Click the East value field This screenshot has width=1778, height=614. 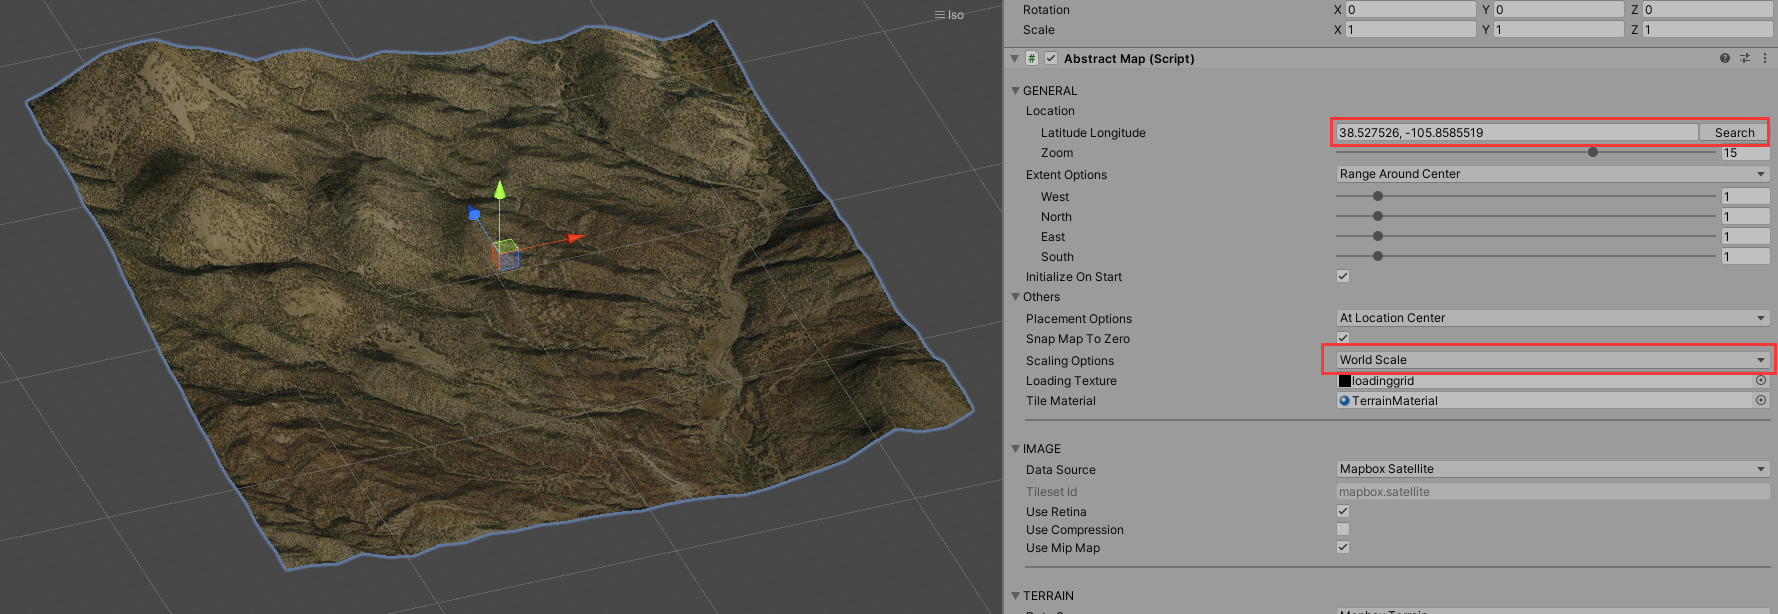click(x=1745, y=236)
